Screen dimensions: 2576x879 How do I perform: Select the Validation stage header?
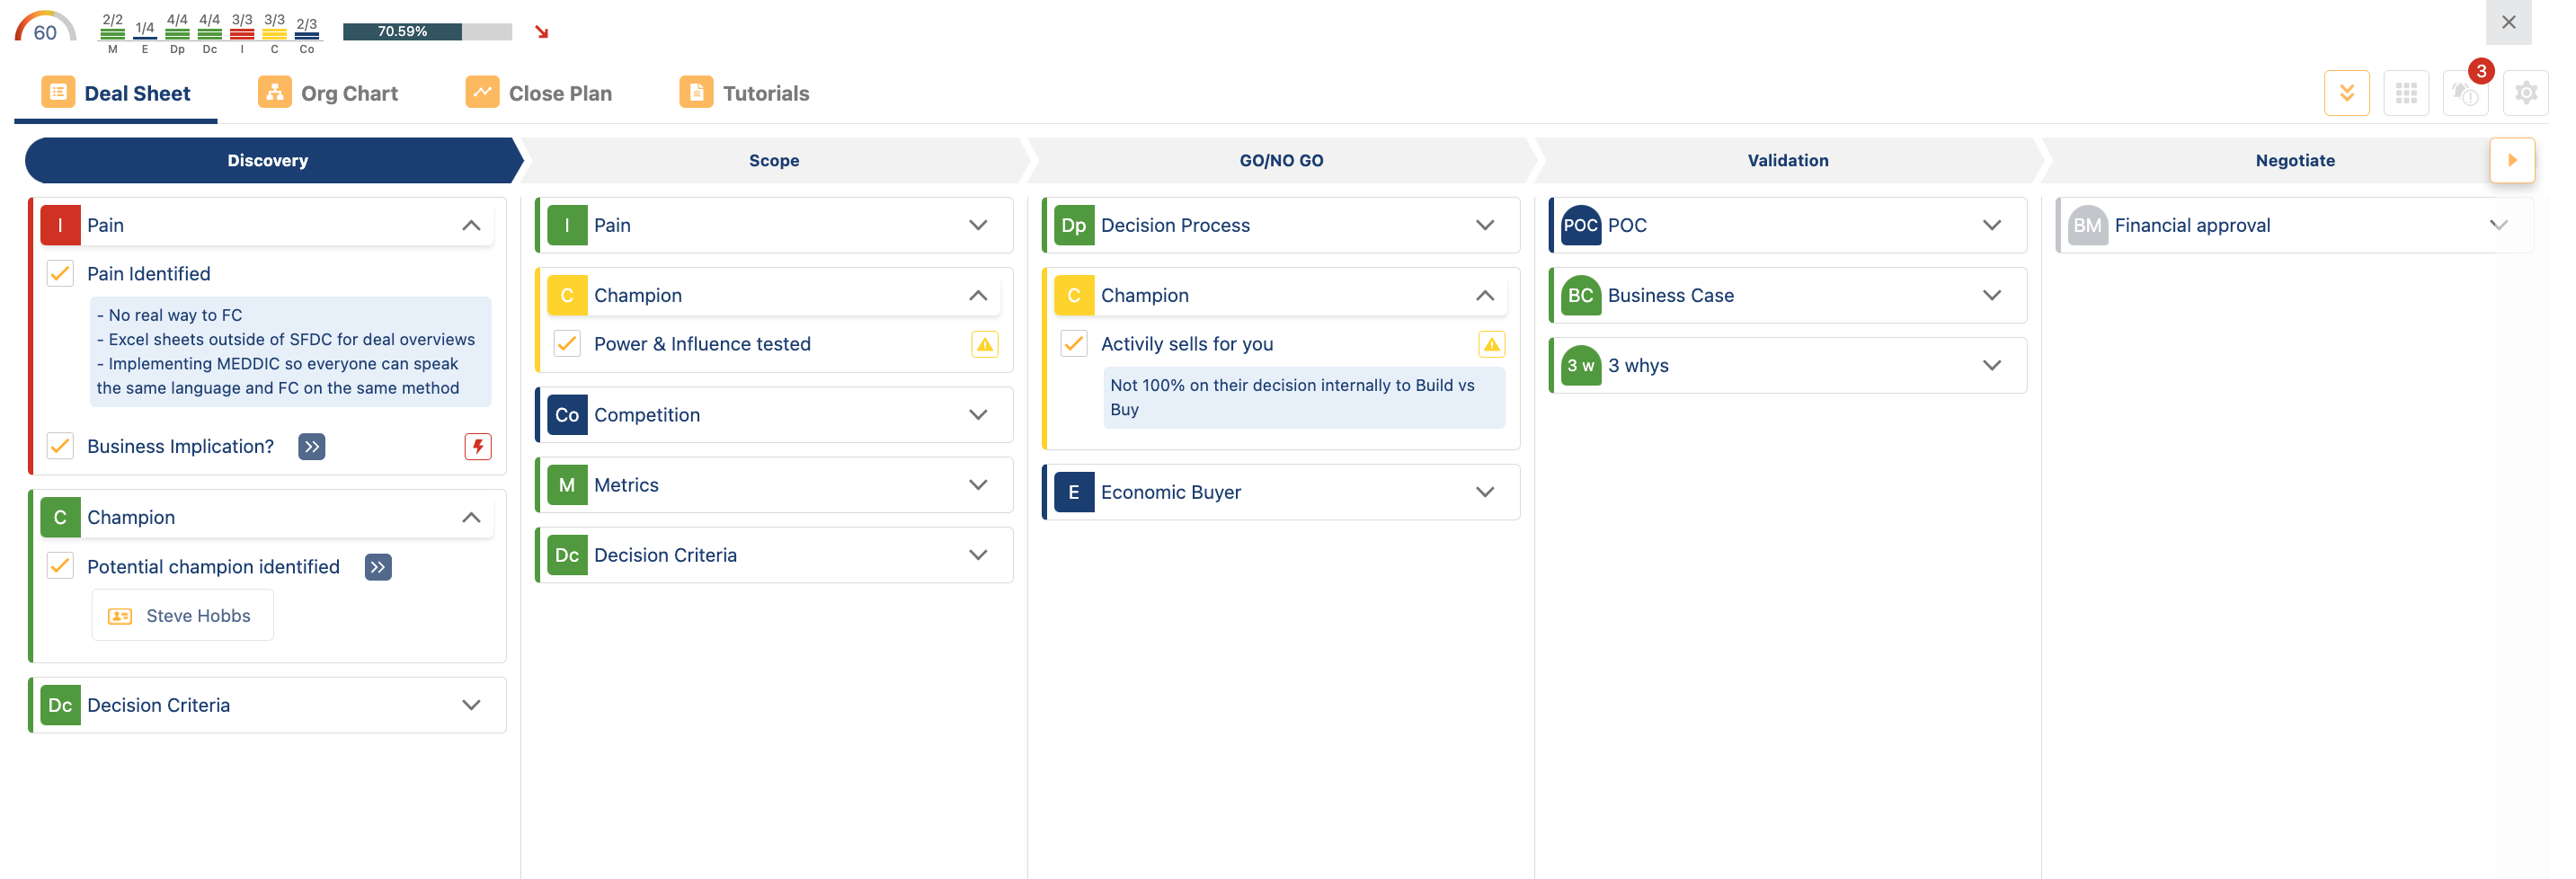1787,160
